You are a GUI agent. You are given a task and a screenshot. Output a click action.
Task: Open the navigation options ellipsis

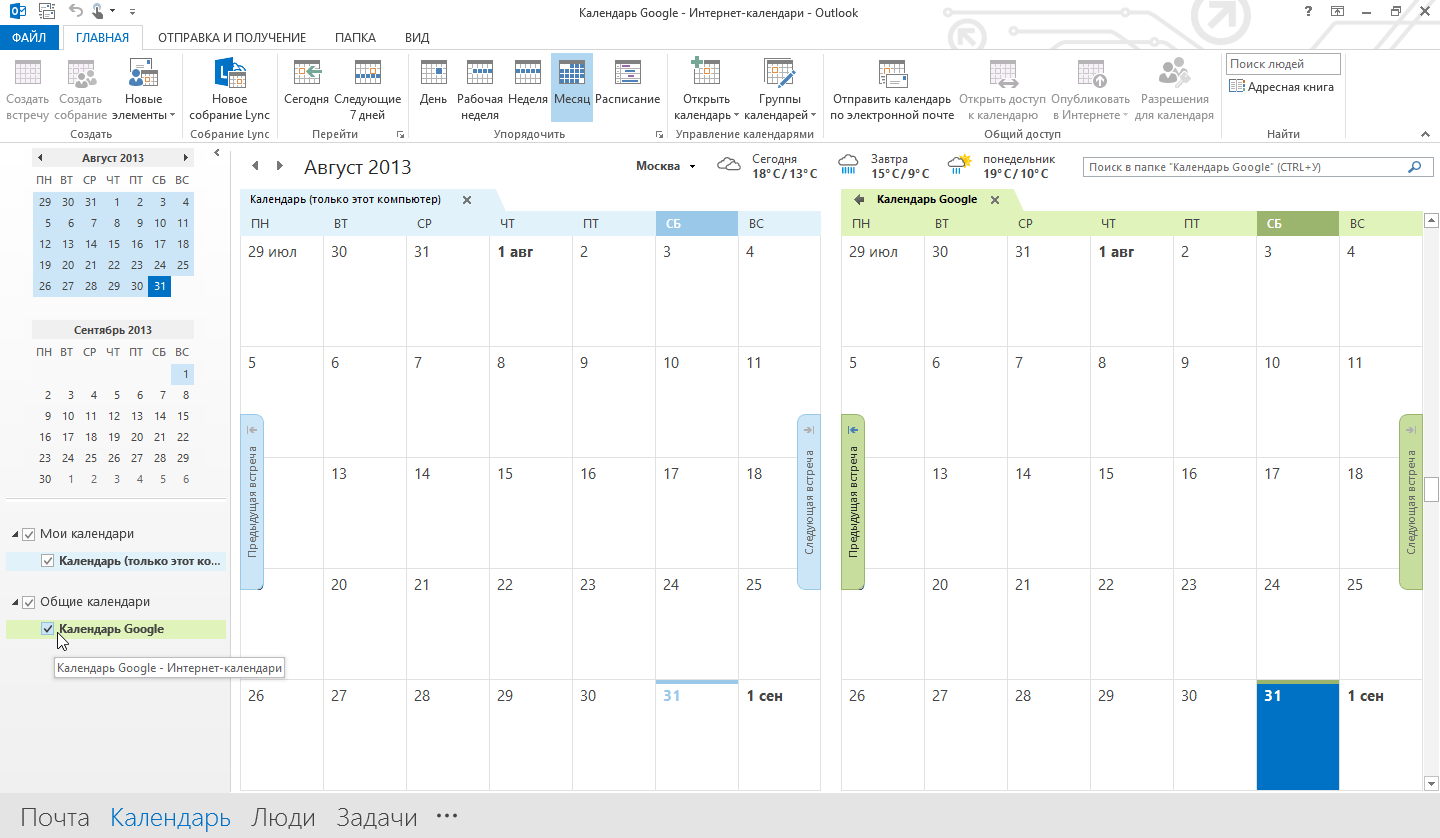tap(447, 817)
